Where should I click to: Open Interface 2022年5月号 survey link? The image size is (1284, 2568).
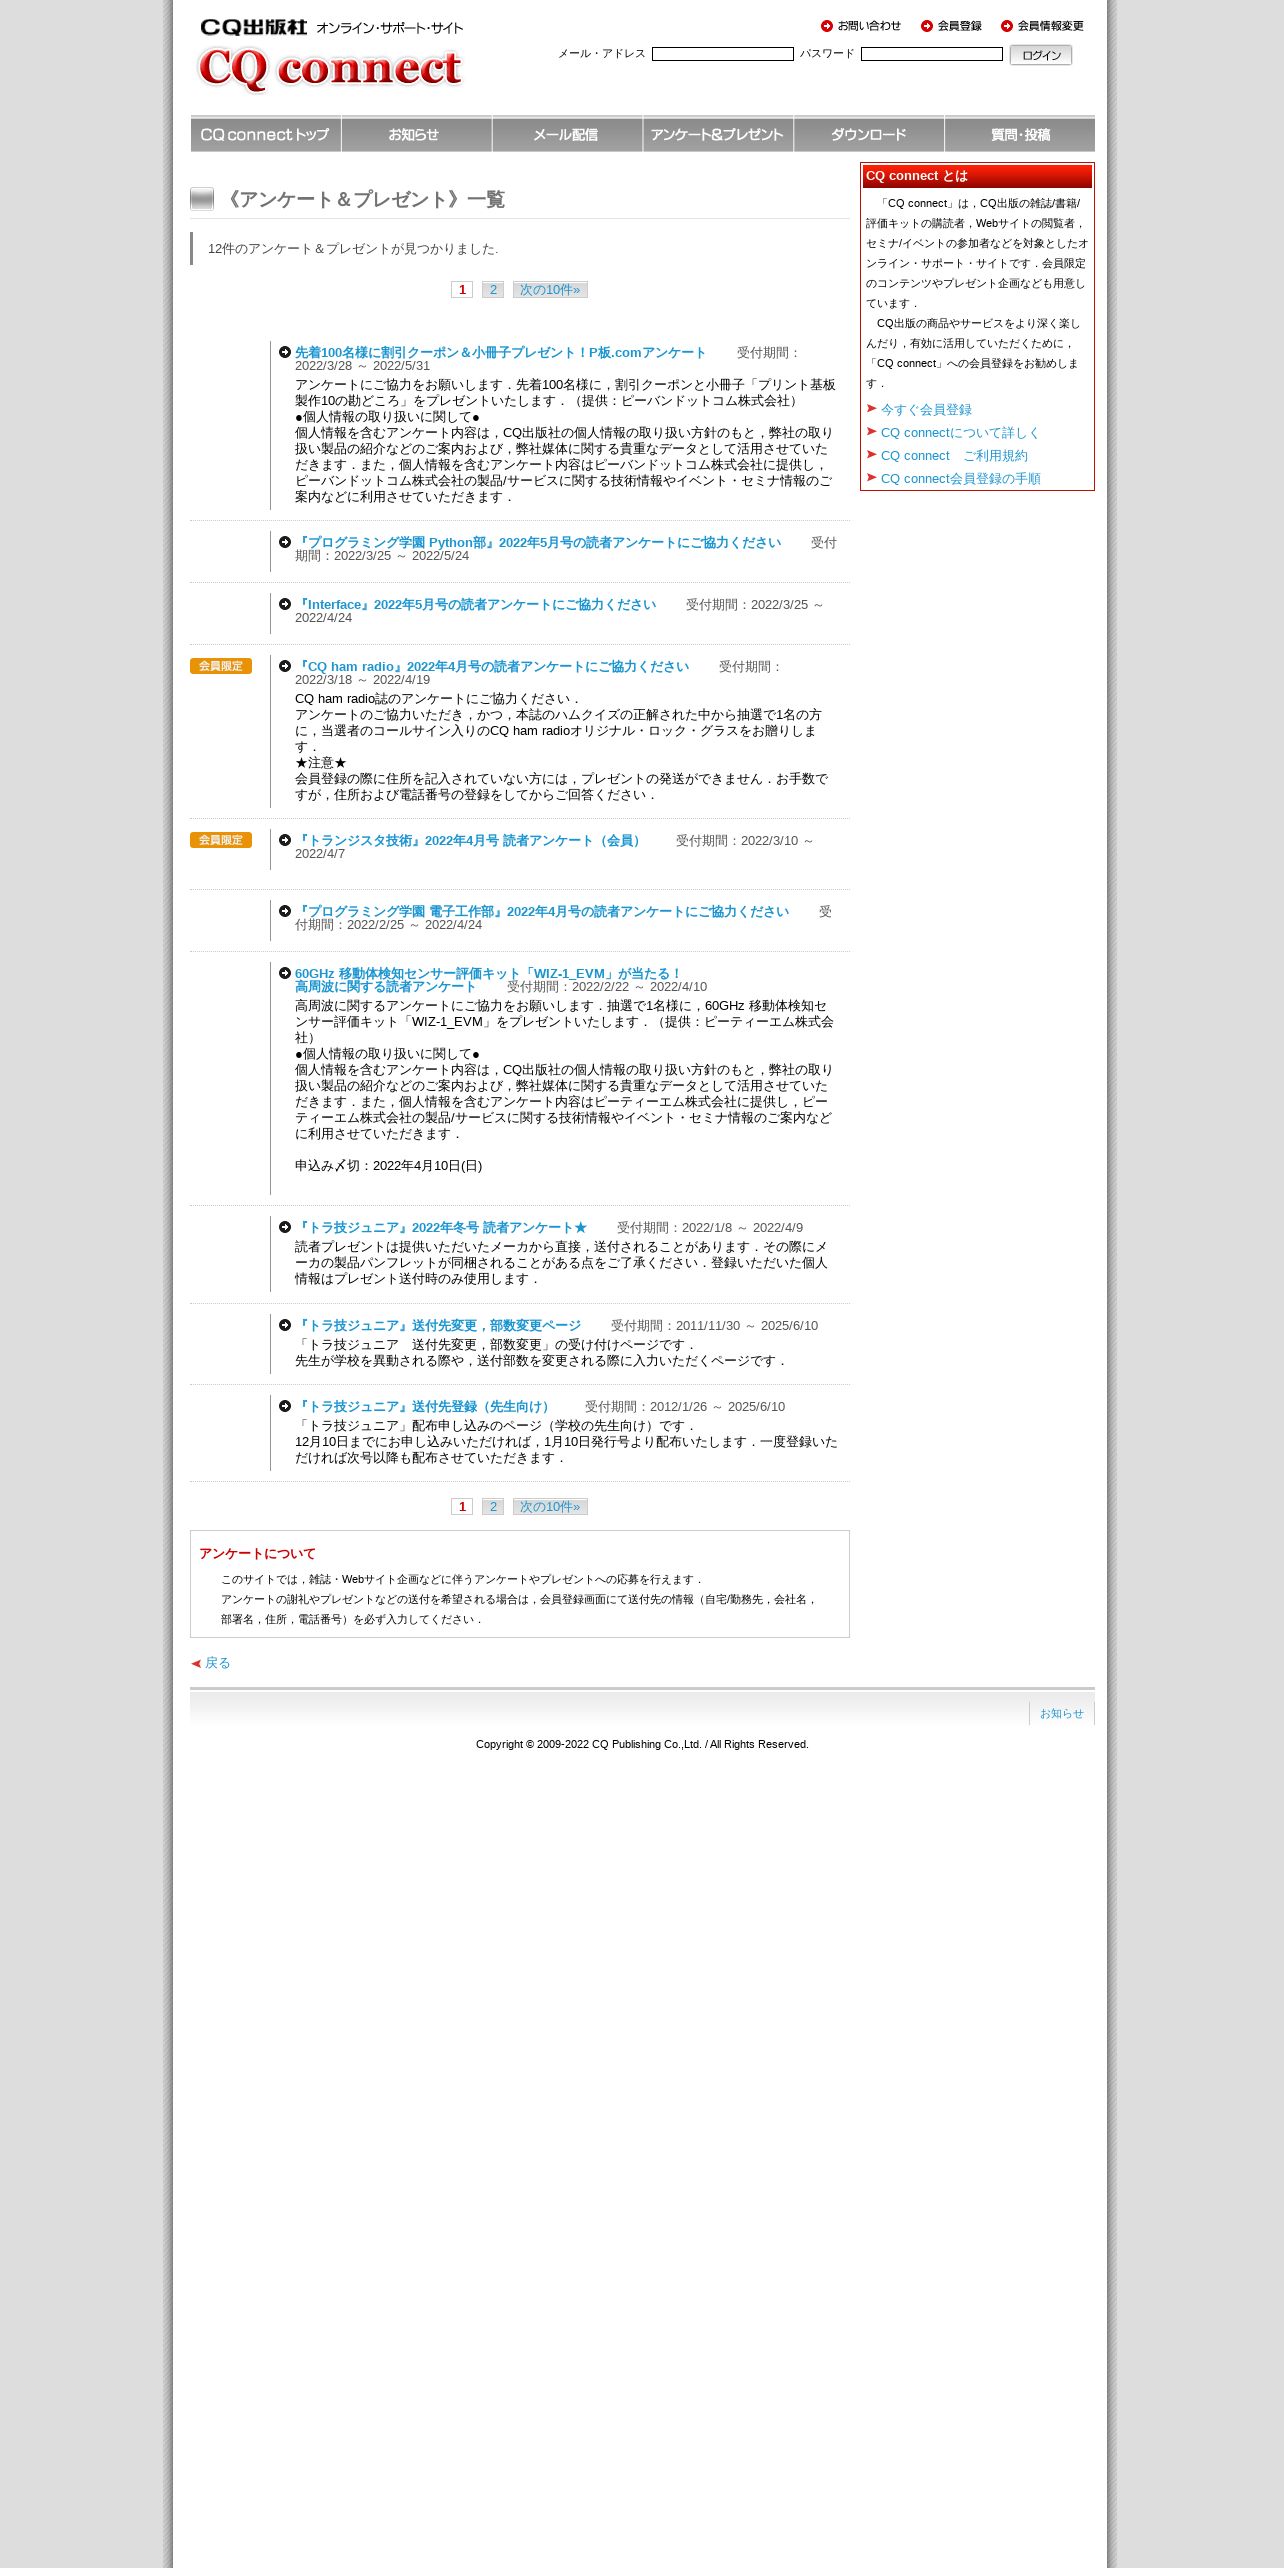476,604
